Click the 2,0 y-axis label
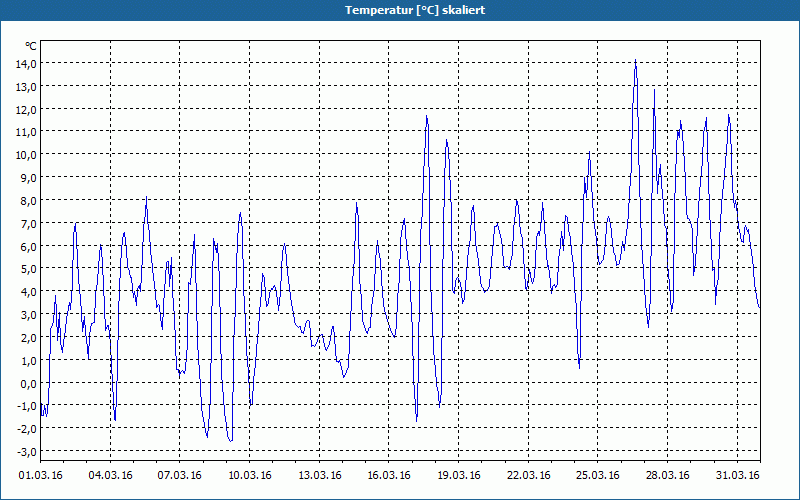Viewport: 800px width, 500px height. pyautogui.click(x=29, y=338)
